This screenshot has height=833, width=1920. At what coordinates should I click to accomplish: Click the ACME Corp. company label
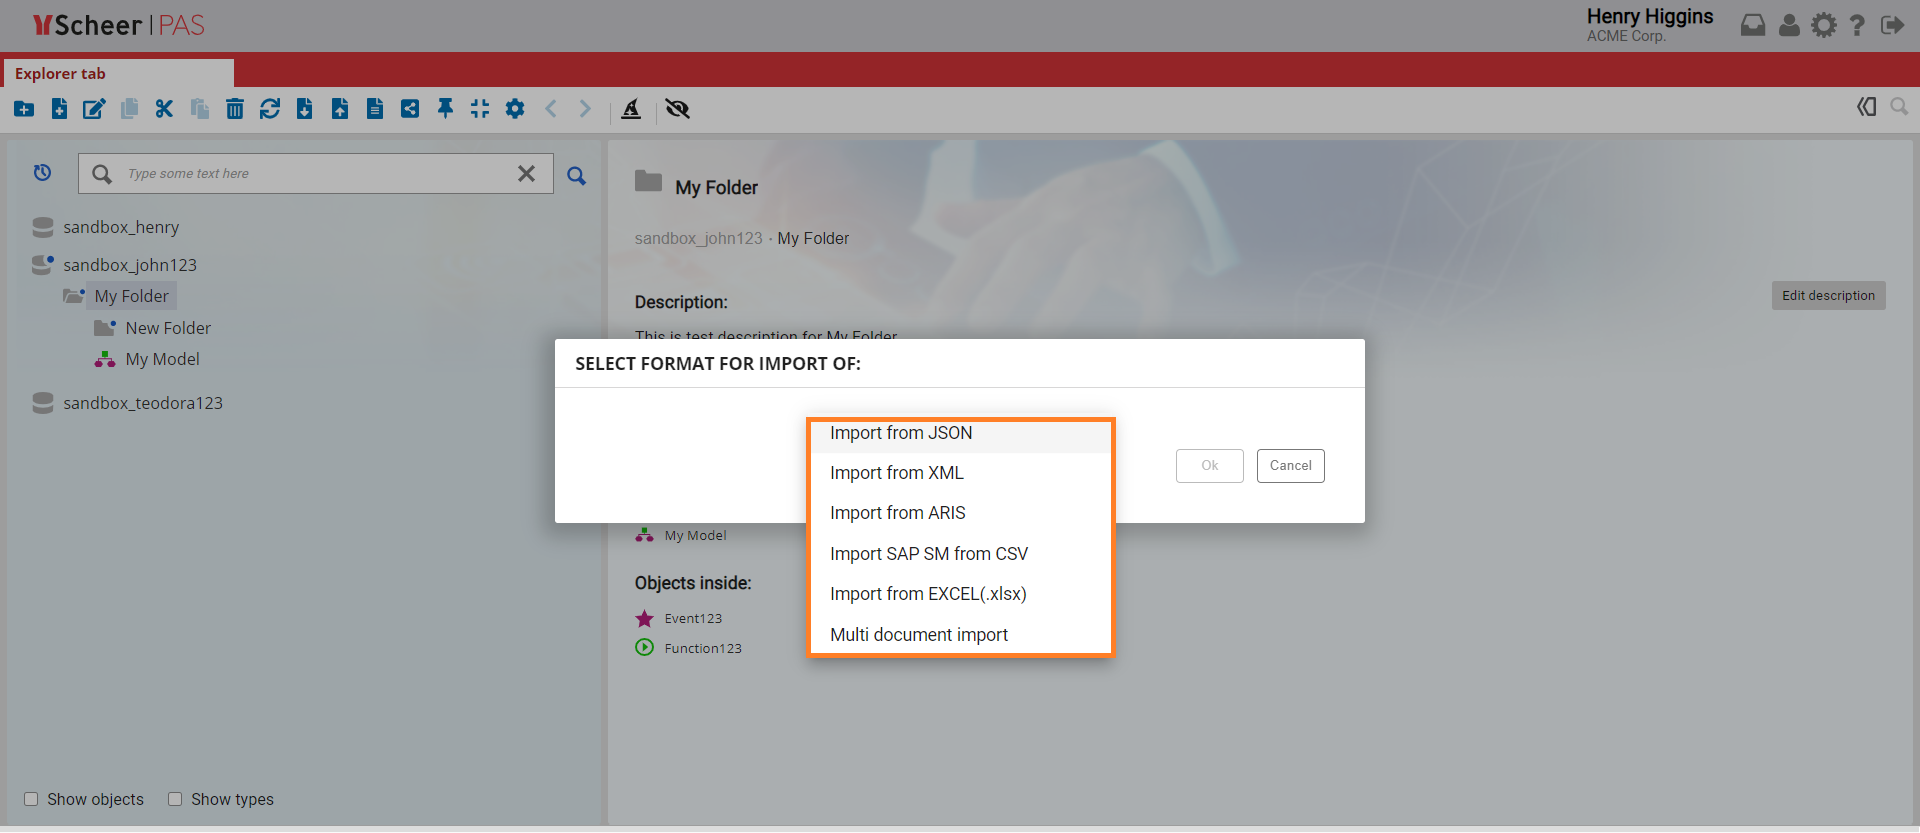pyautogui.click(x=1626, y=36)
